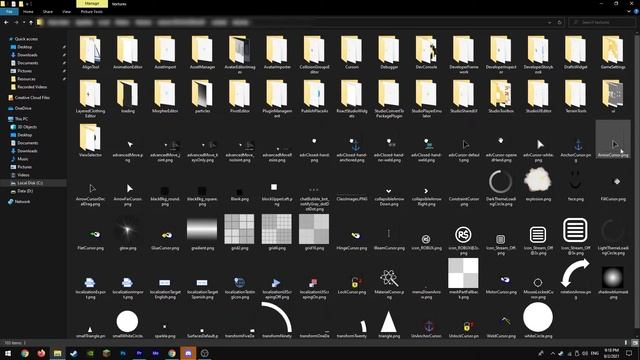Select the MotorCursor.png file

pyautogui.click(x=501, y=284)
